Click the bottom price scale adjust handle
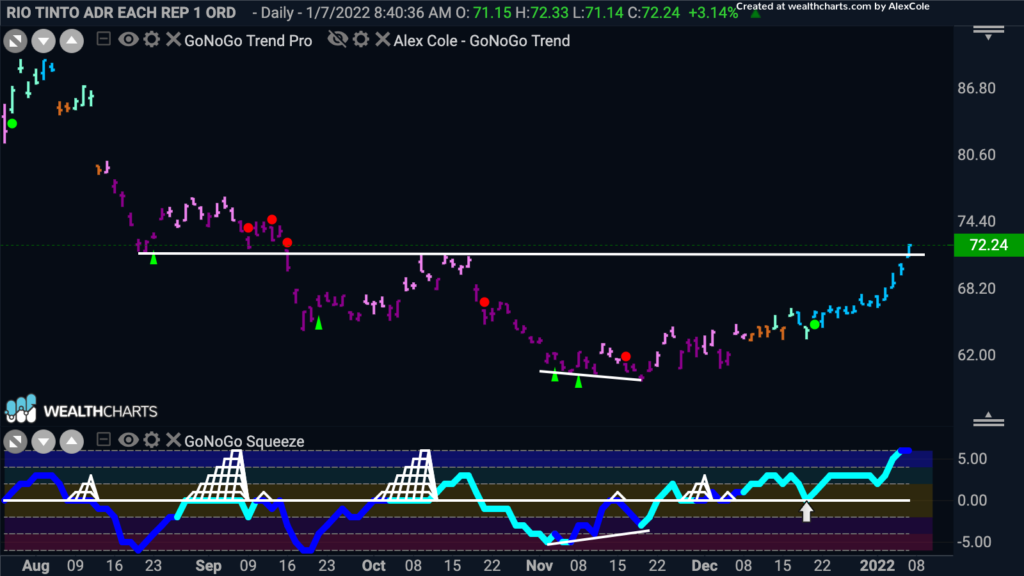The width and height of the screenshot is (1024, 576). 988,420
